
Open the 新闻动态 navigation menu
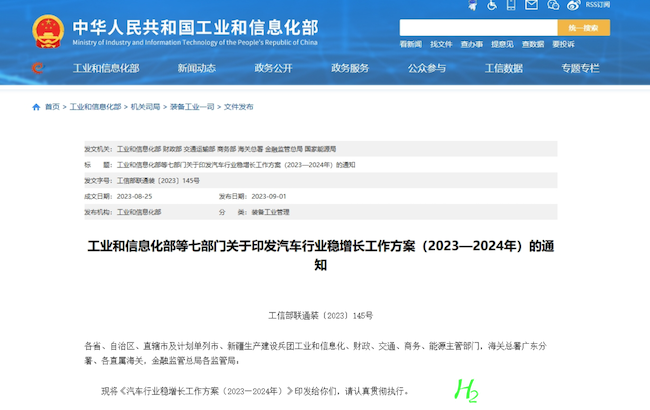click(x=196, y=68)
